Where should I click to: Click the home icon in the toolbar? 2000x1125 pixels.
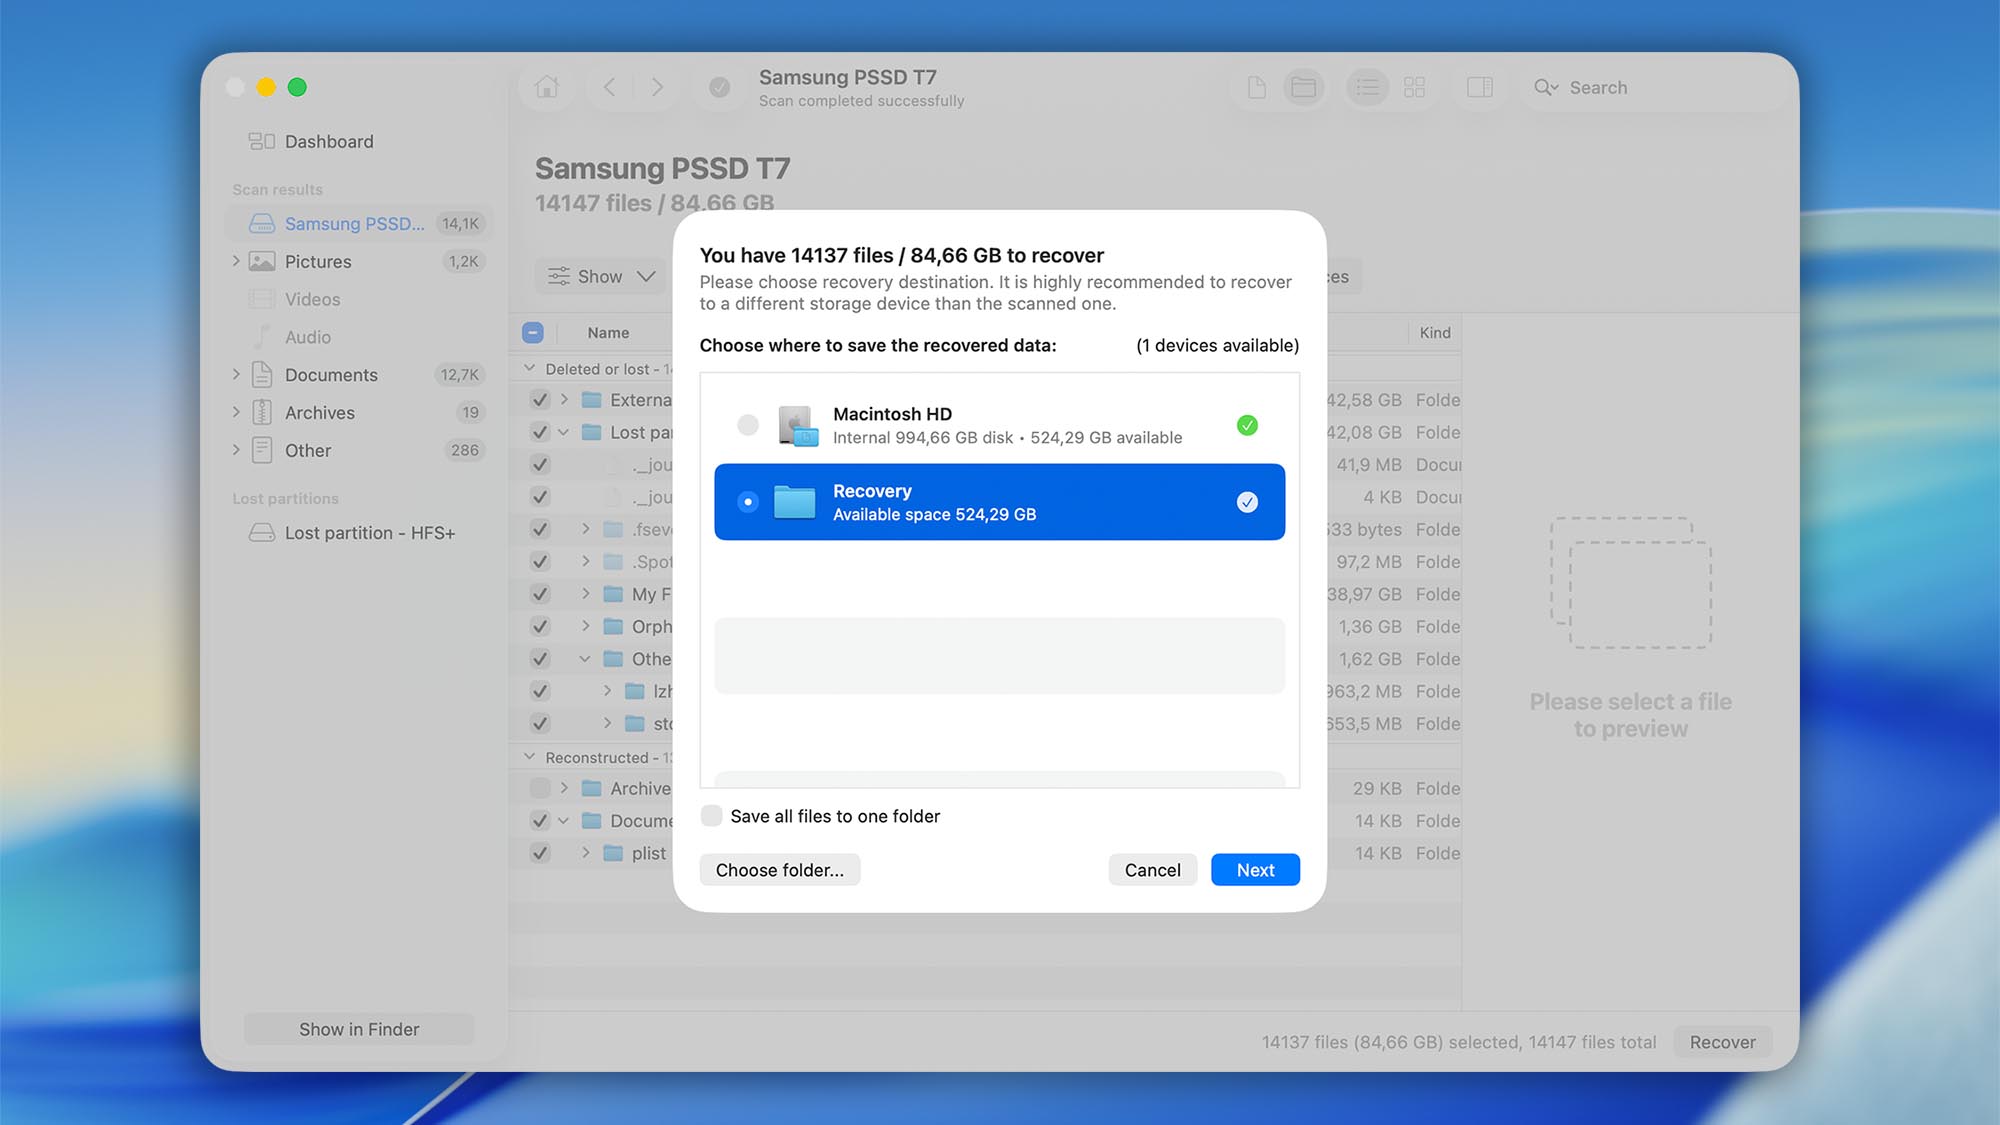[546, 87]
